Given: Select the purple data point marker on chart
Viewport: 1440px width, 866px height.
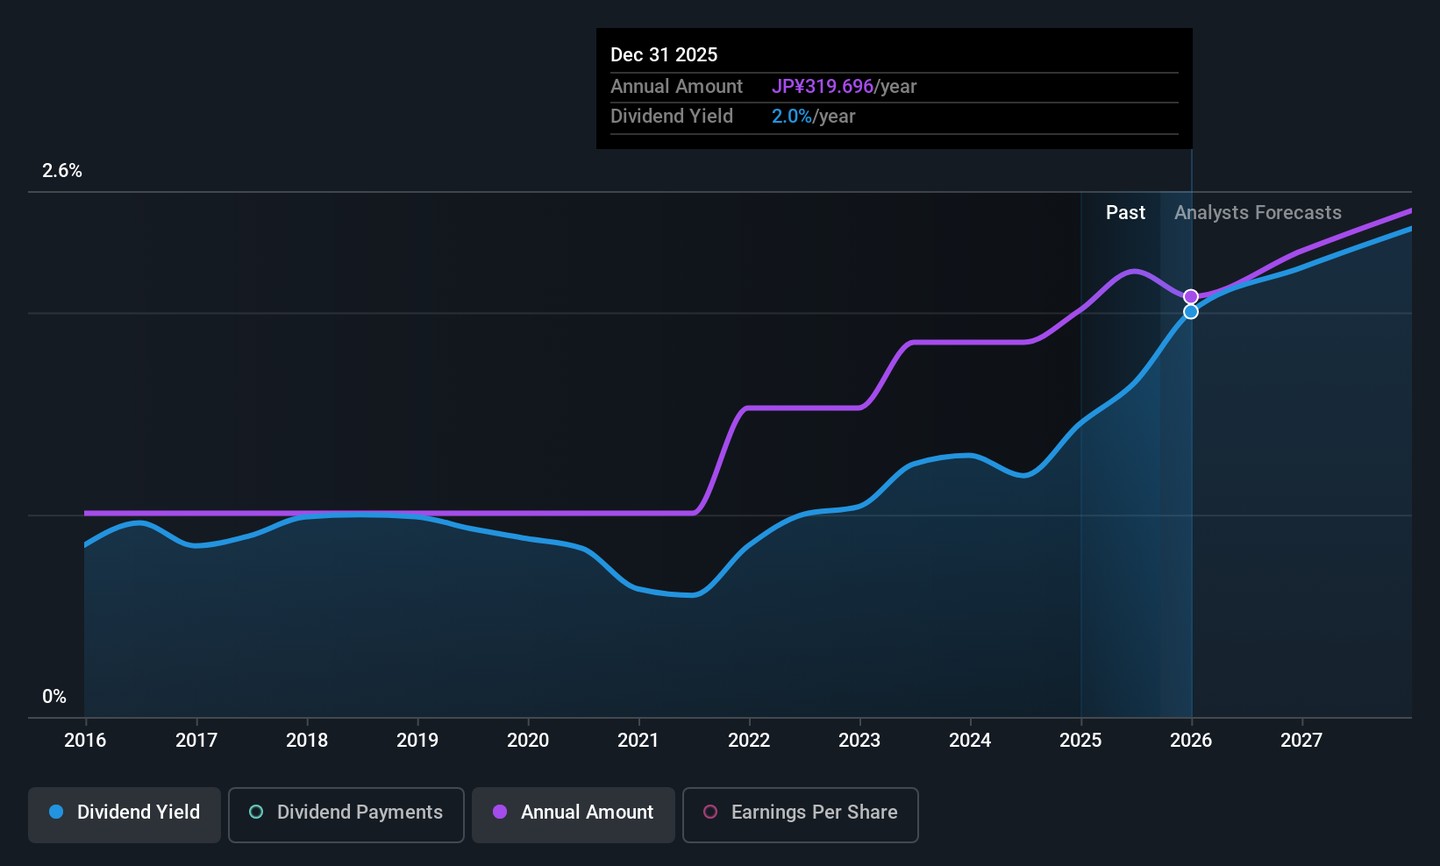Looking at the screenshot, I should coord(1191,297).
